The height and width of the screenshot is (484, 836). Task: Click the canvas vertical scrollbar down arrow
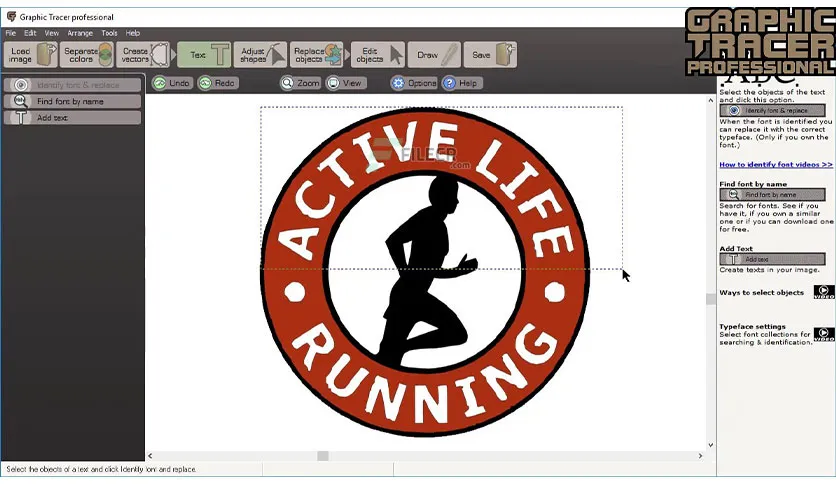tap(710, 445)
